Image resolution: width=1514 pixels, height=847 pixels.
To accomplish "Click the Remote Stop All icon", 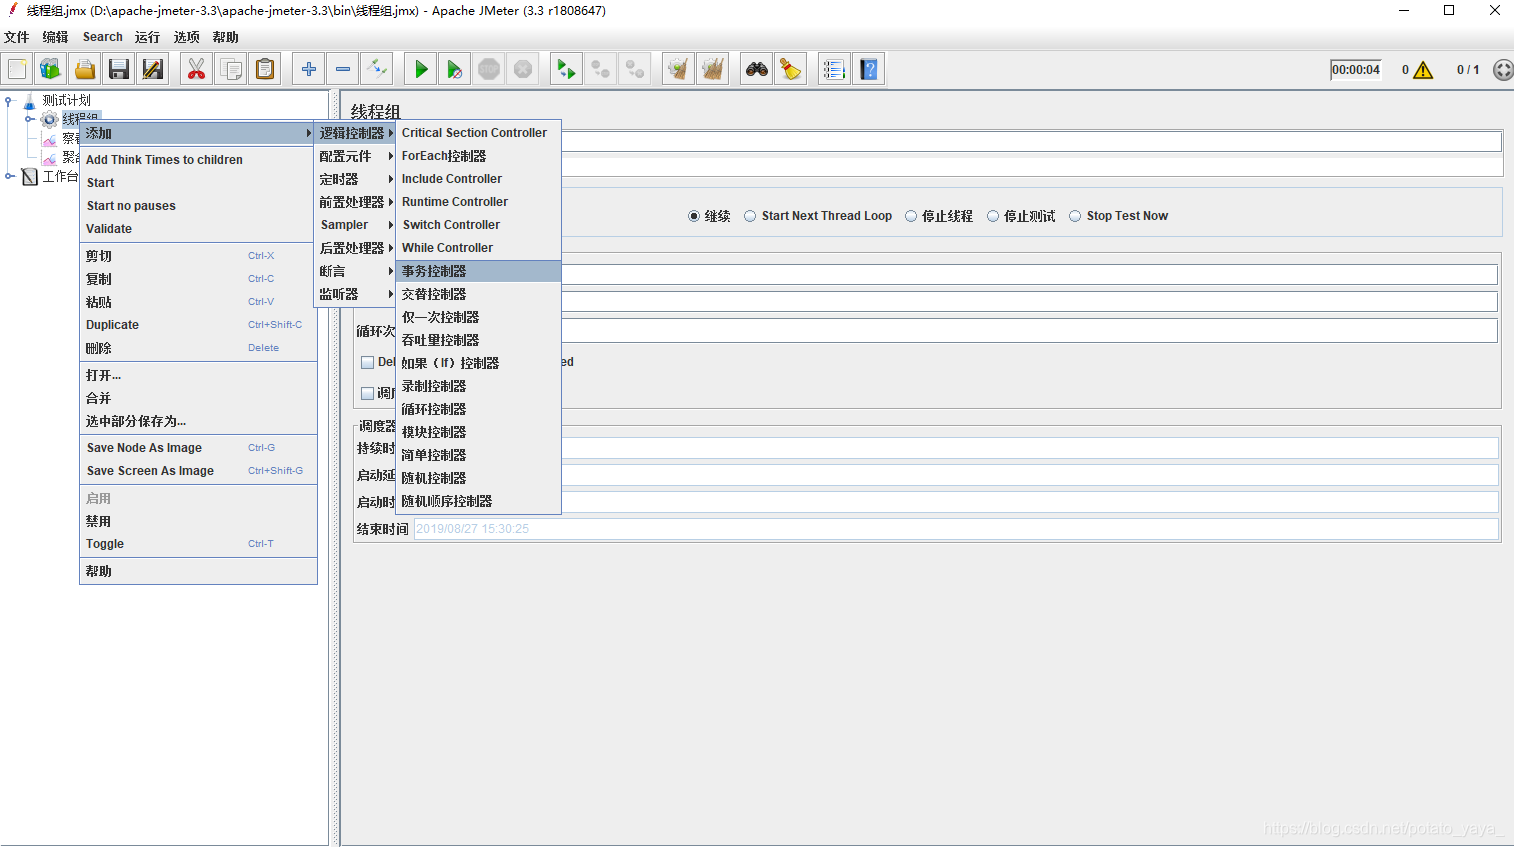I will [600, 69].
